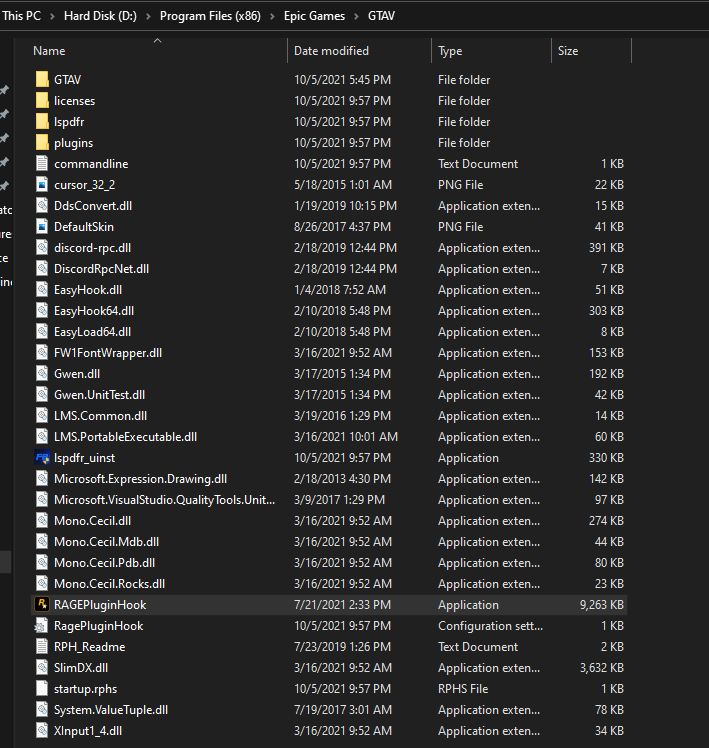Click the EasyLoad64.dll file icon
This screenshot has height=748, width=709.
pyautogui.click(x=42, y=332)
